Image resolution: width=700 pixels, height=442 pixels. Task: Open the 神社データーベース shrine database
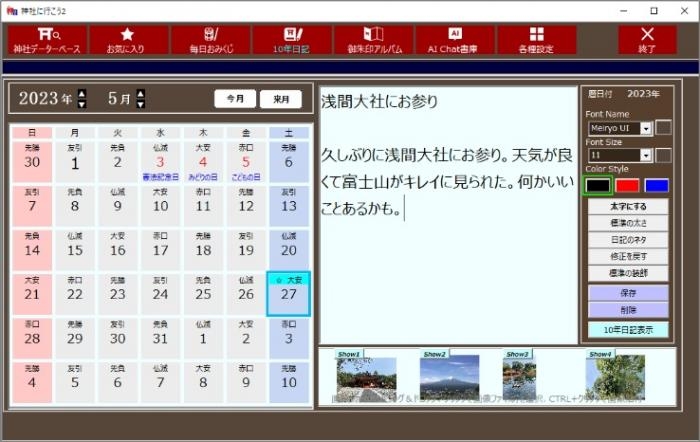click(x=44, y=40)
